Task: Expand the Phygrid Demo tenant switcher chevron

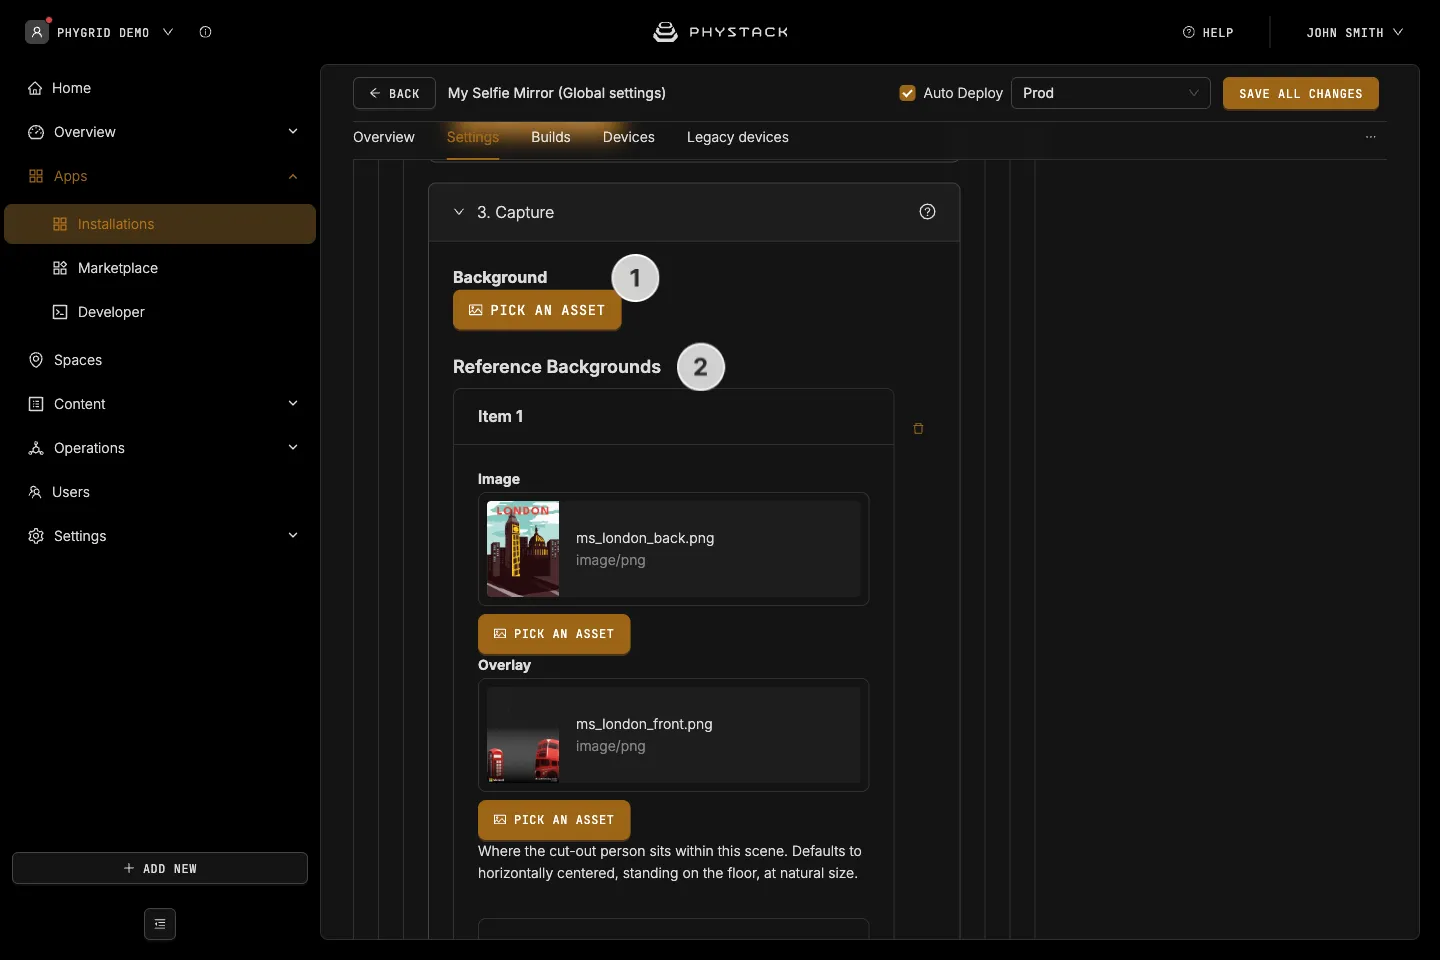Action: pyautogui.click(x=168, y=32)
